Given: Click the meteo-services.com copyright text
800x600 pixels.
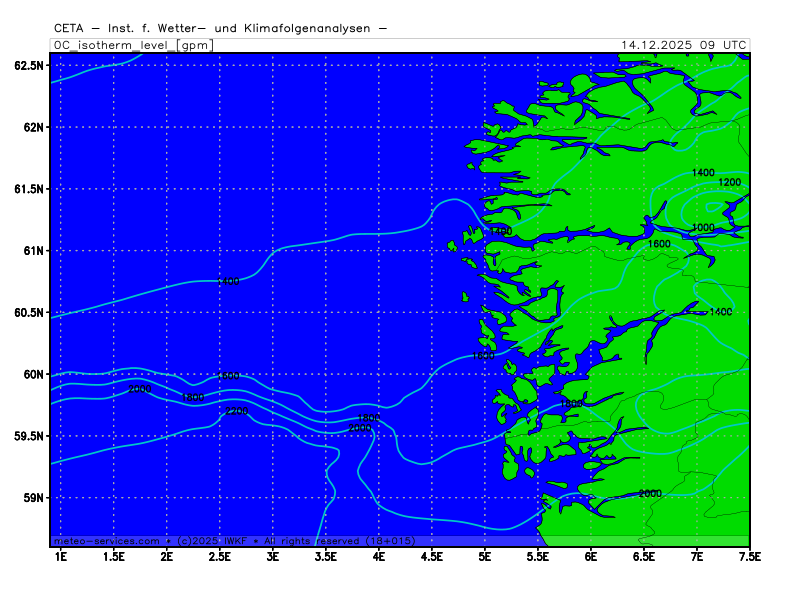Looking at the screenshot, I should (x=235, y=540).
